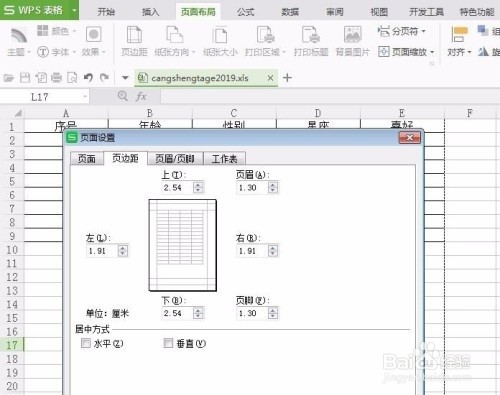Click the Page Margins (页边距) icon
Image resolution: width=500 pixels, height=395 pixels.
(x=134, y=35)
